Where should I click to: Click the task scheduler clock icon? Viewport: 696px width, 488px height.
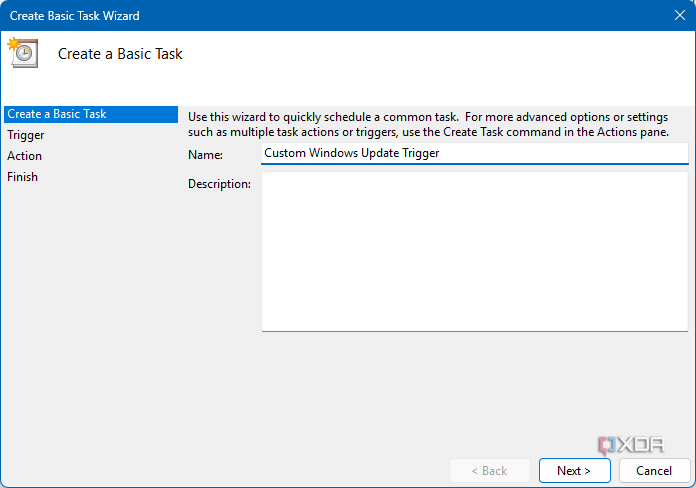23,53
